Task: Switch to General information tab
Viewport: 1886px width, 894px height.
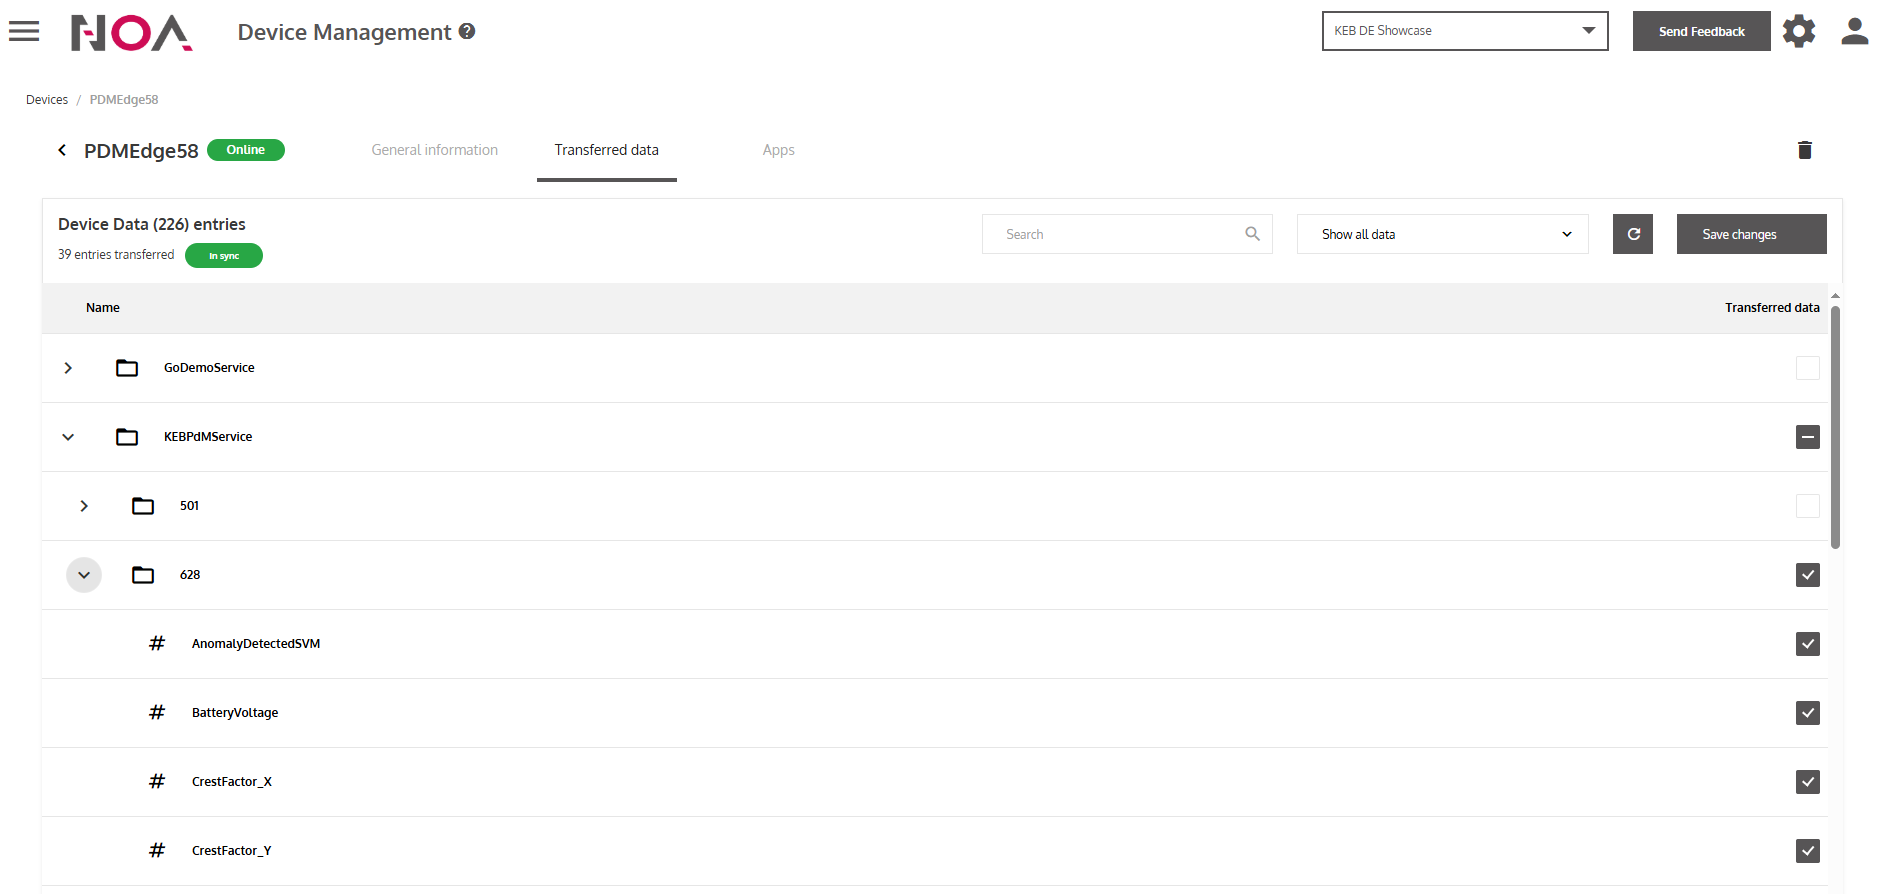Action: 434,150
